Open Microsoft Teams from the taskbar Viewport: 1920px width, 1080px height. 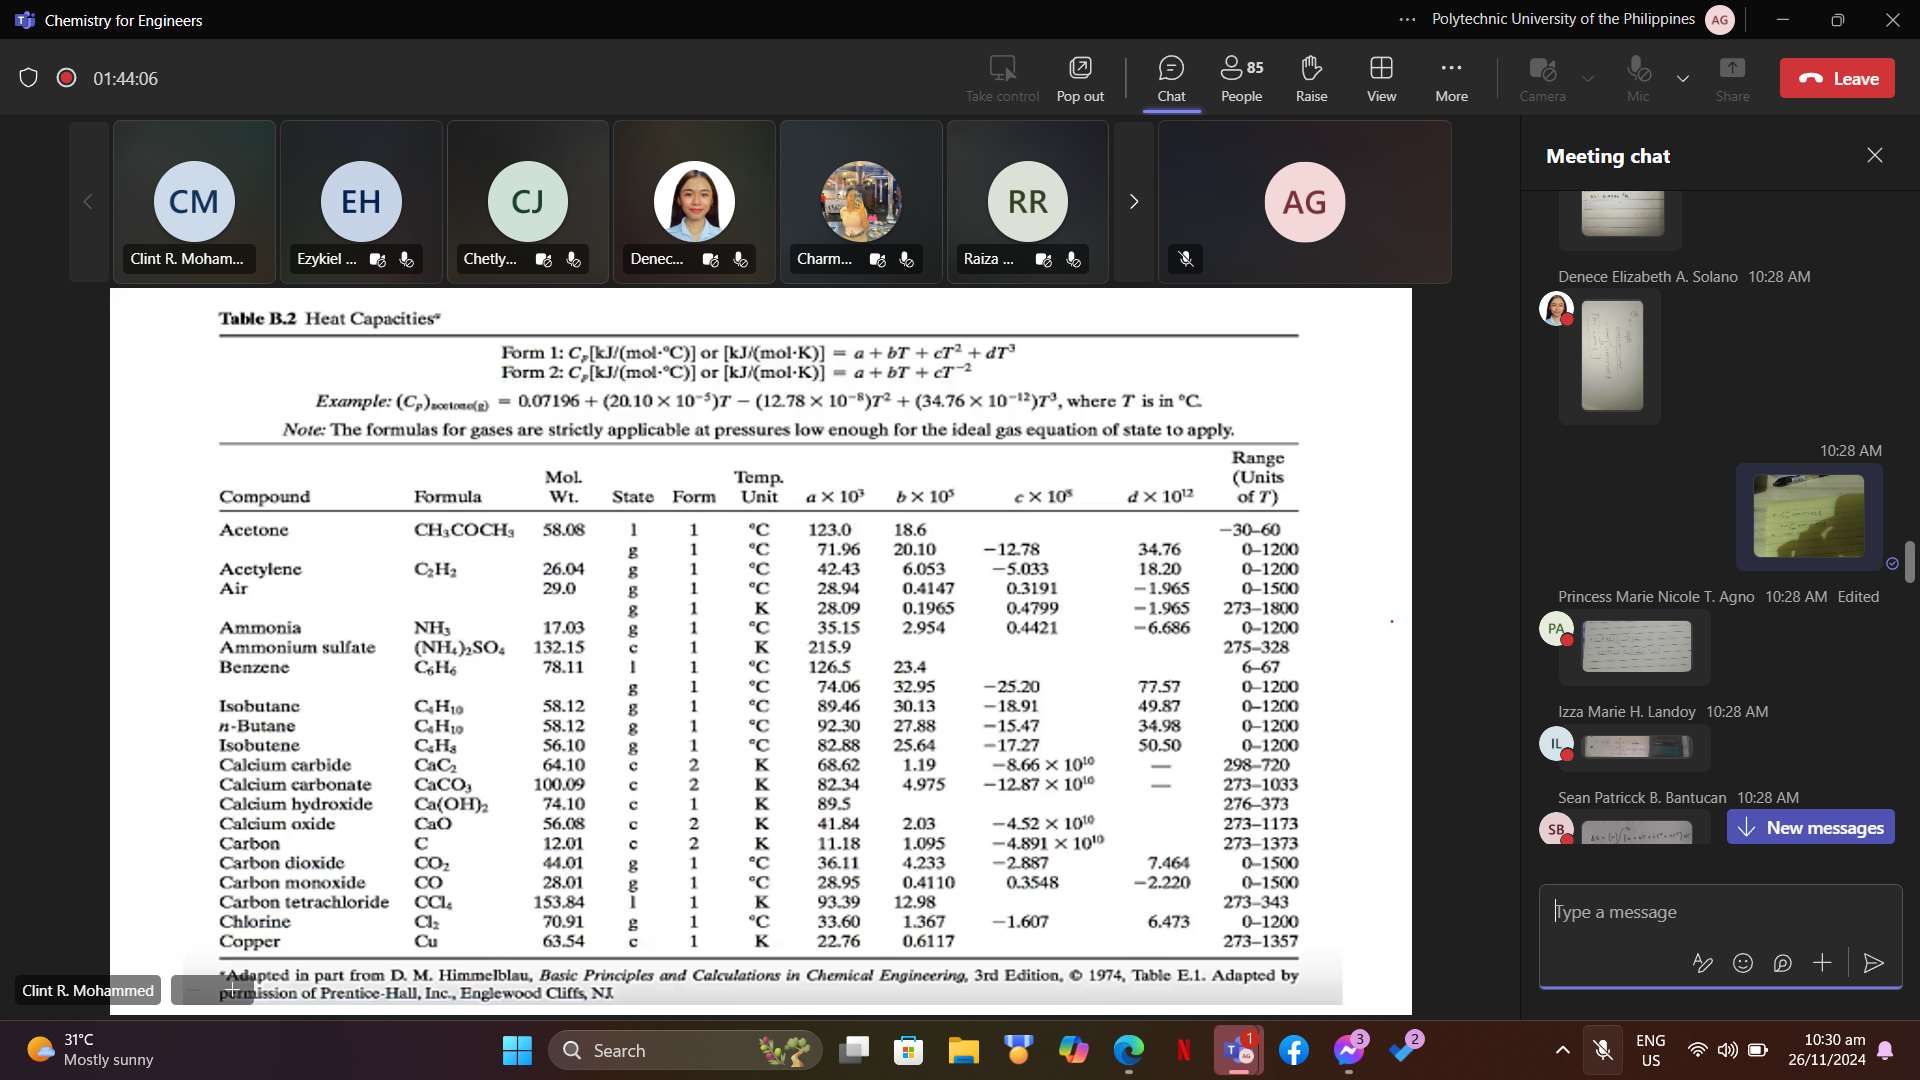tap(1238, 1050)
